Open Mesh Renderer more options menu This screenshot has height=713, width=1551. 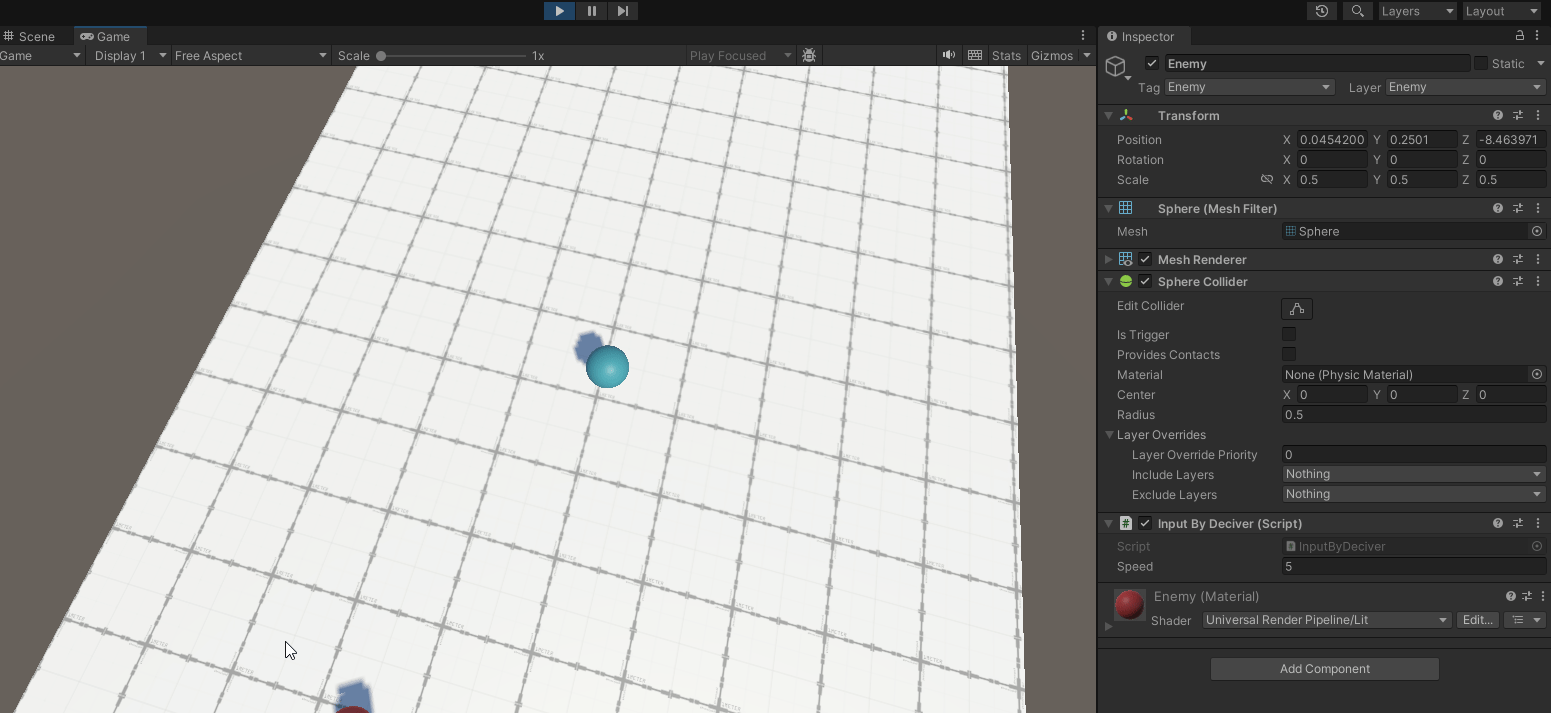click(x=1538, y=260)
